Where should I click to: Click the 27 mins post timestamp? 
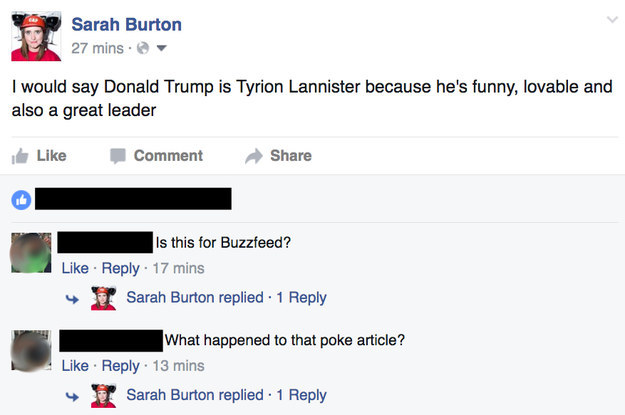click(96, 47)
